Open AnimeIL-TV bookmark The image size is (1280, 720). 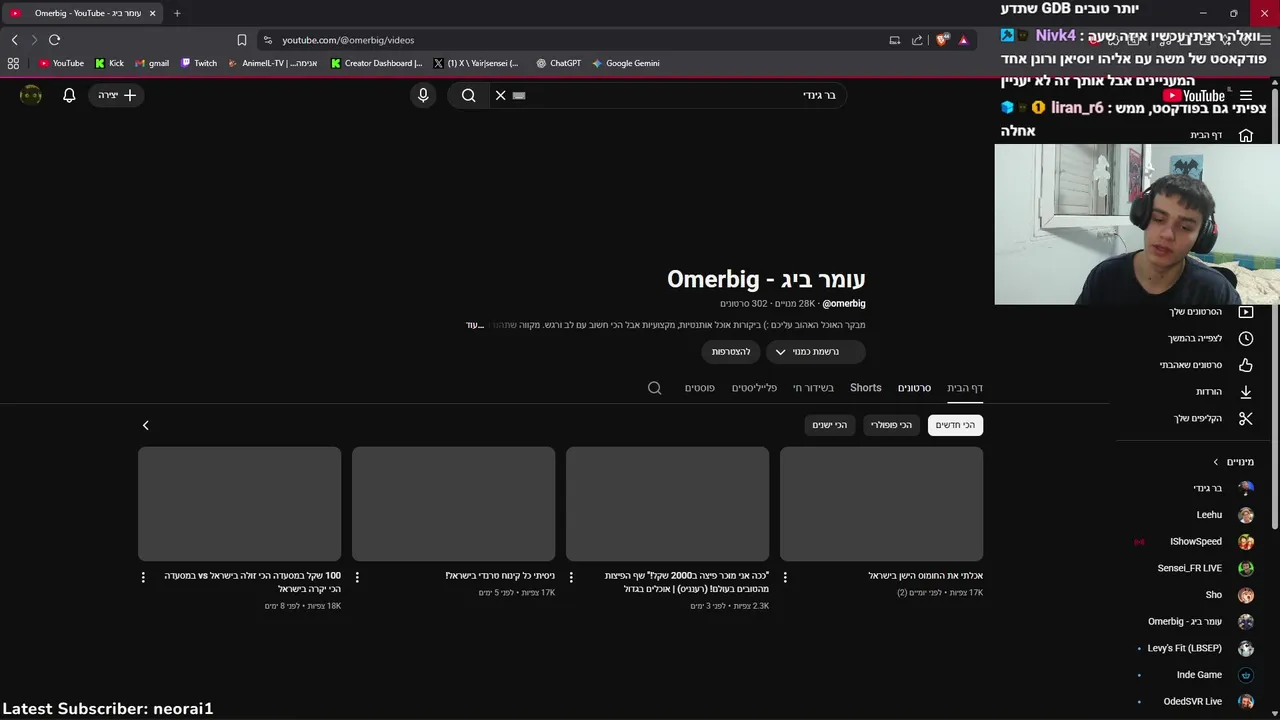click(273, 63)
